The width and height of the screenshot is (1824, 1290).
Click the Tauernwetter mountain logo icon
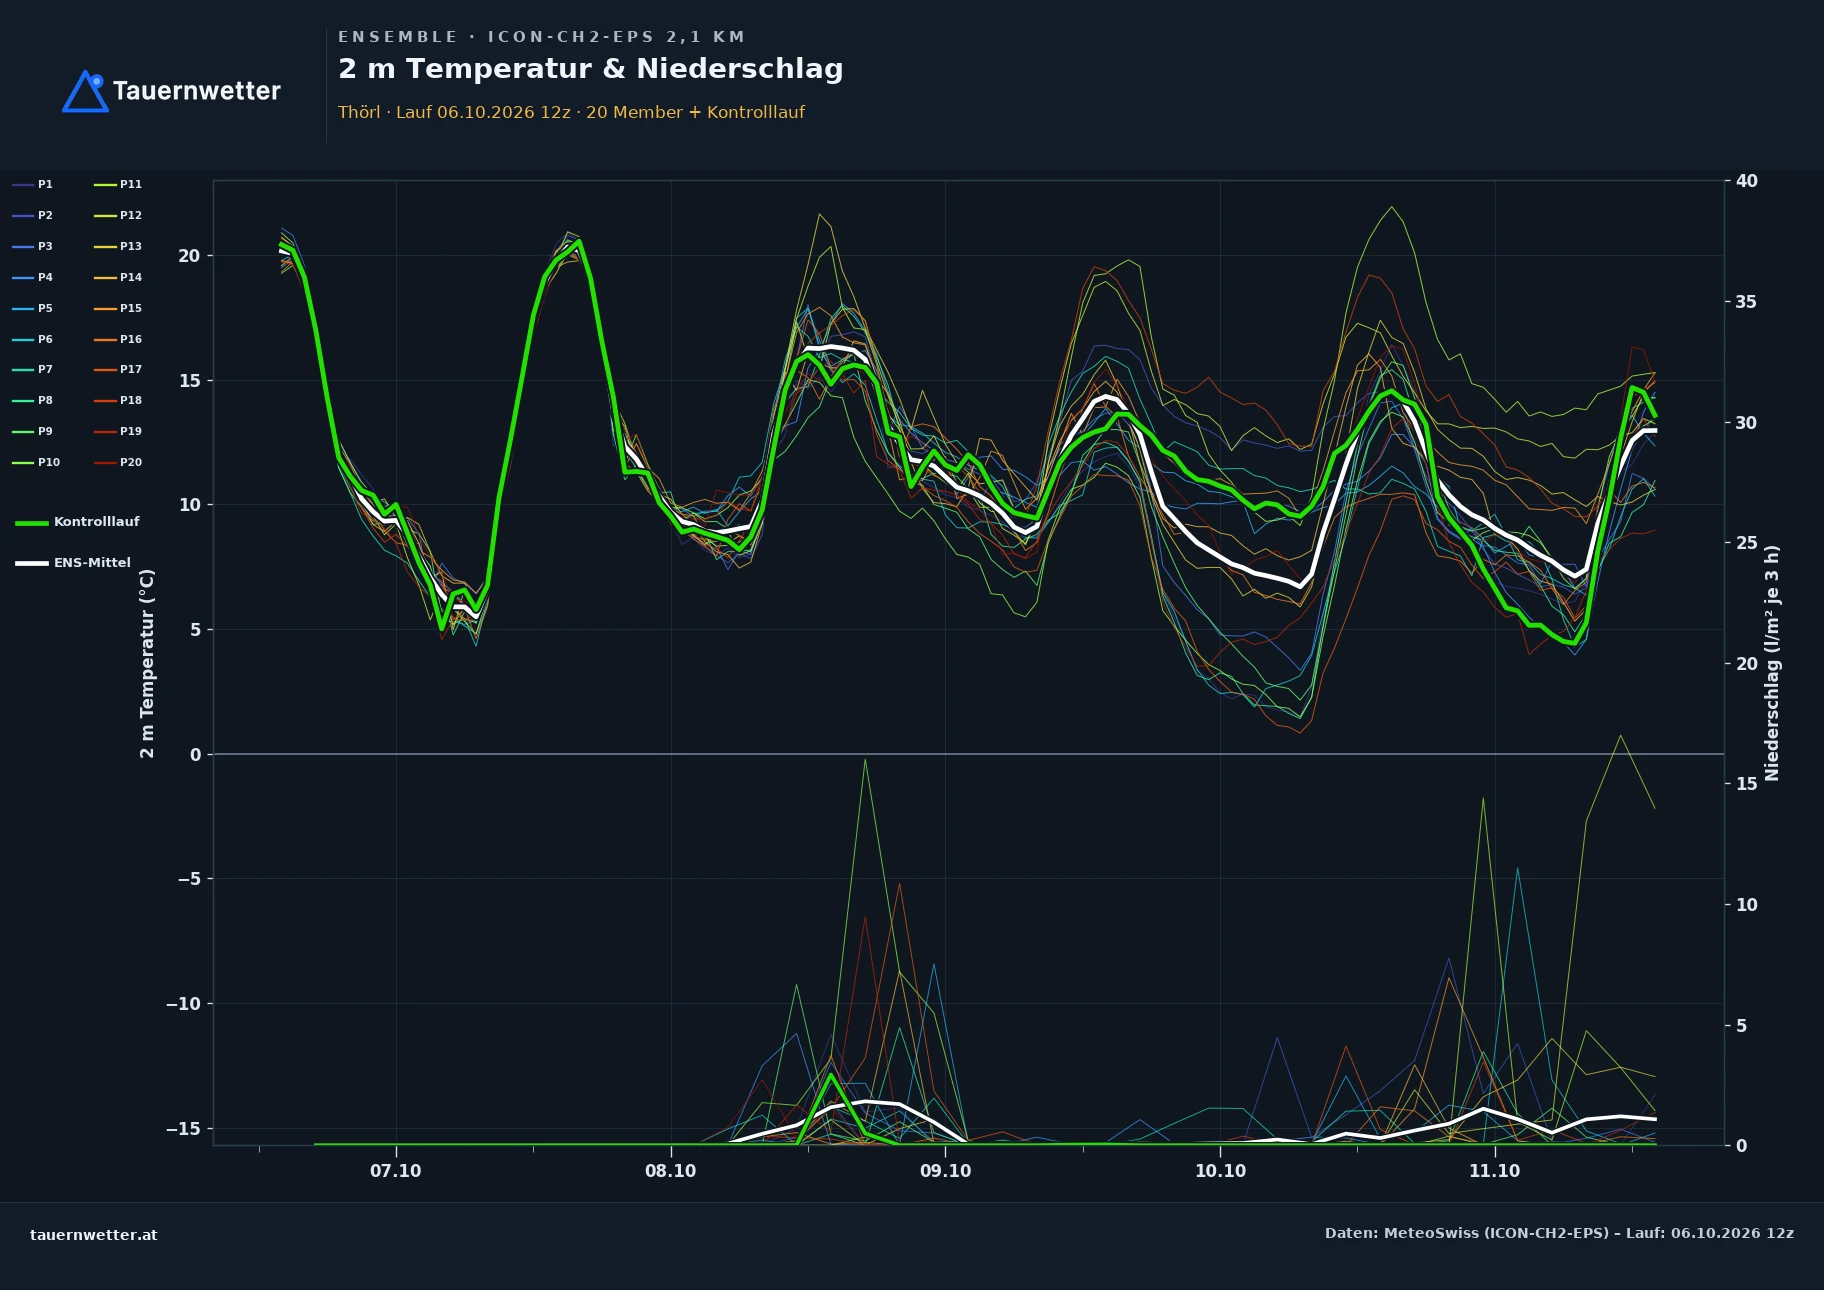point(85,91)
